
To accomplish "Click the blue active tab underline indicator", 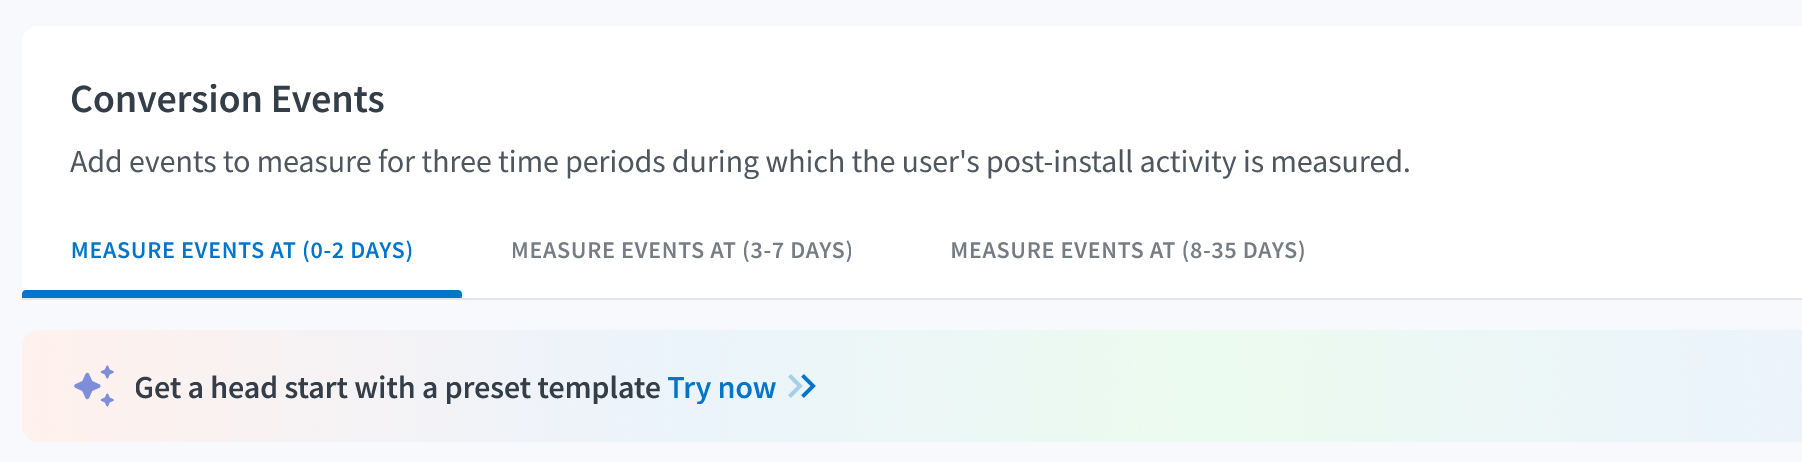I will 242,294.
